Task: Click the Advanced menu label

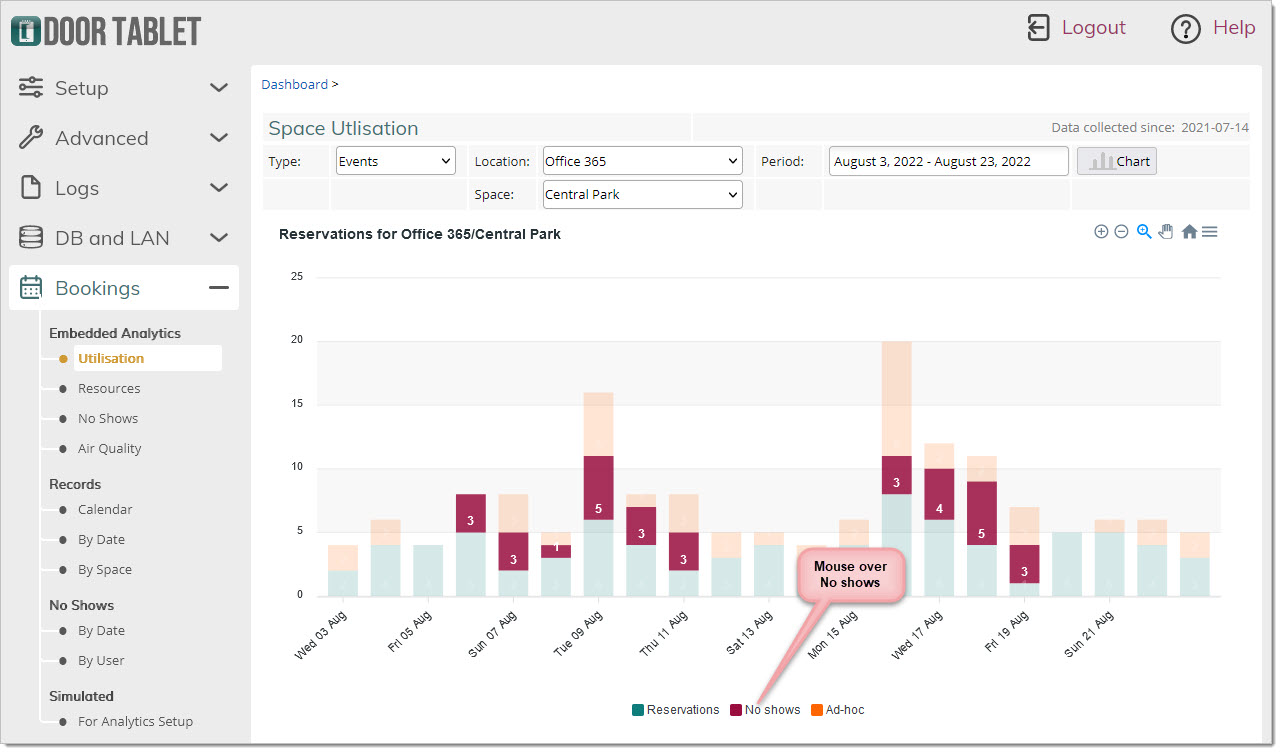Action: (x=102, y=138)
